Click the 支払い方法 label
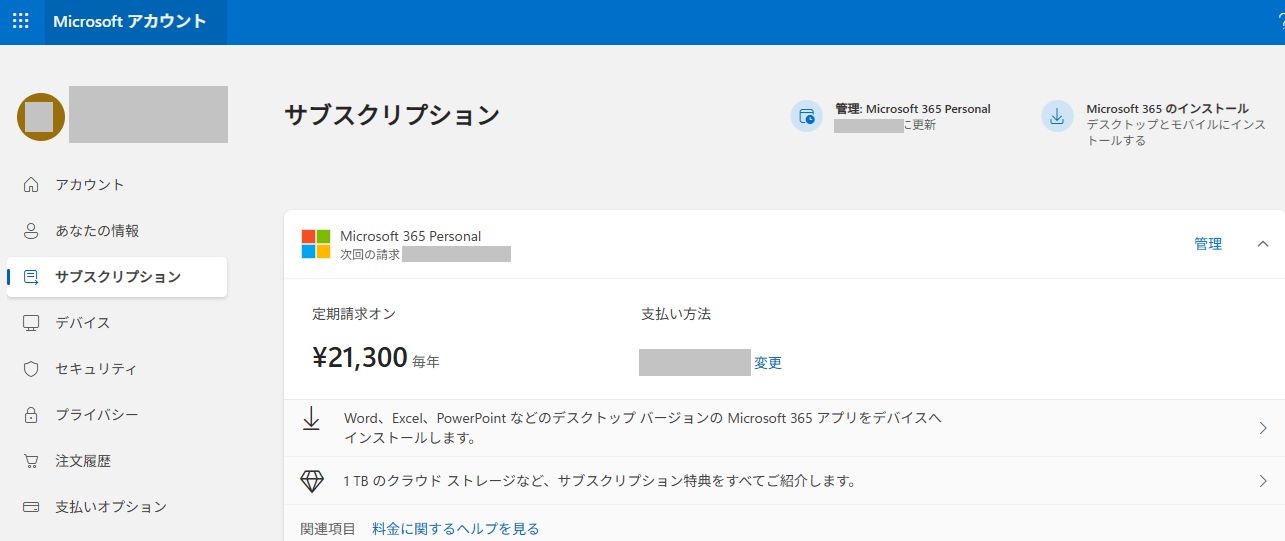 click(x=676, y=314)
